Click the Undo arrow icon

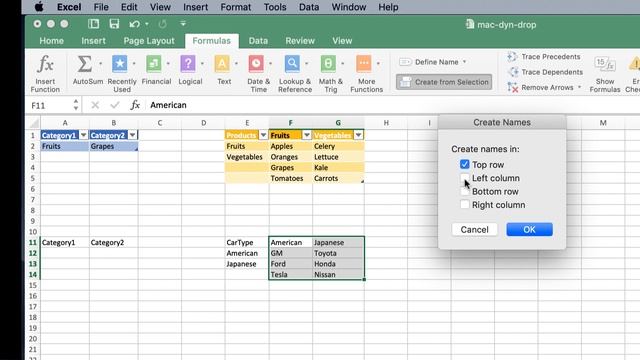(134, 24)
